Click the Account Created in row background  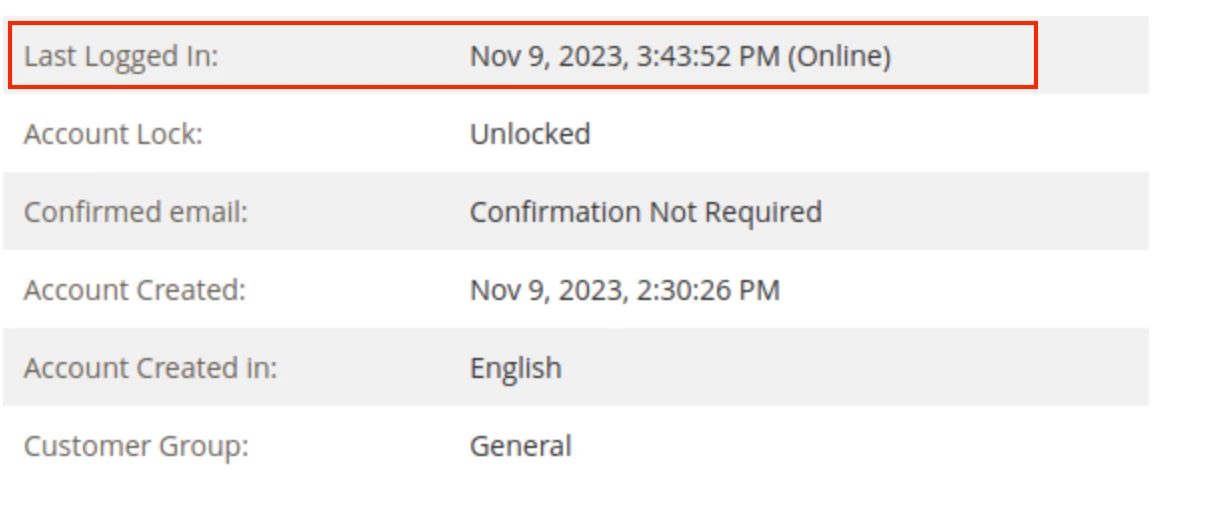pyautogui.click(x=576, y=368)
